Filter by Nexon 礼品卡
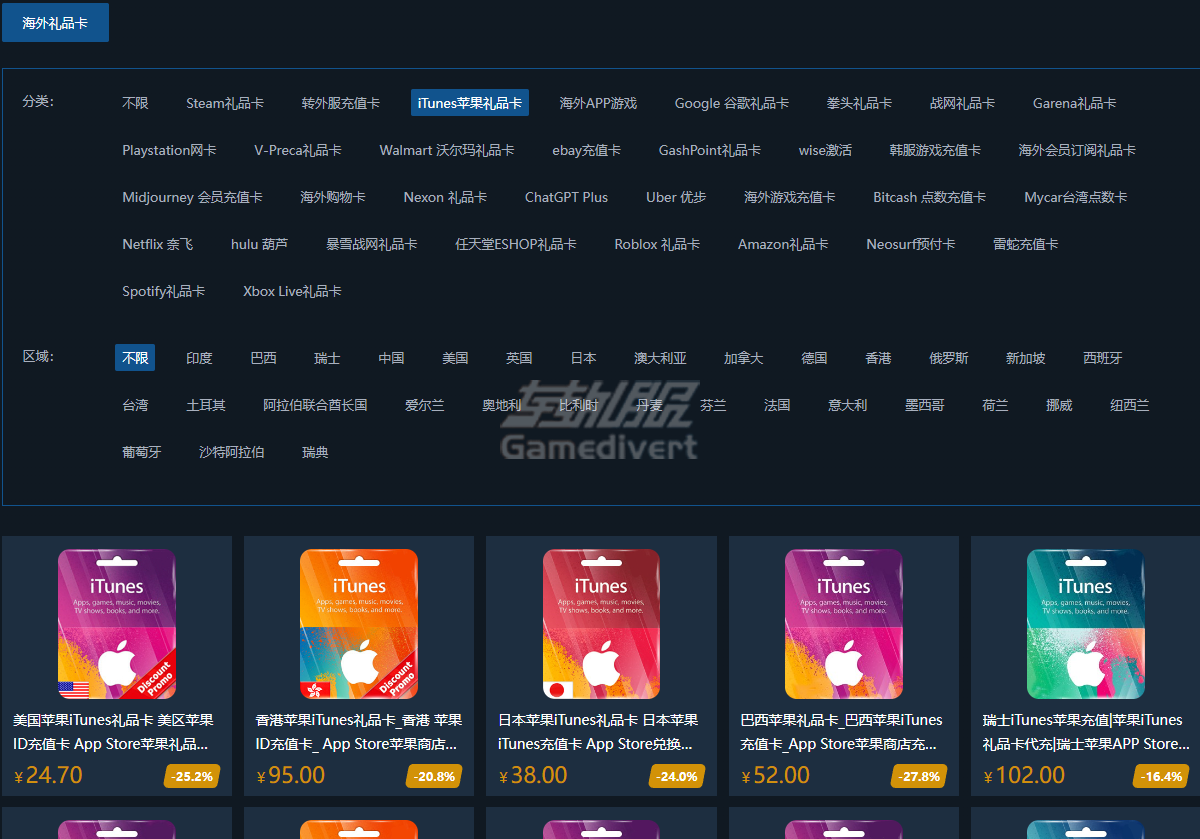The image size is (1200, 839). 445,197
